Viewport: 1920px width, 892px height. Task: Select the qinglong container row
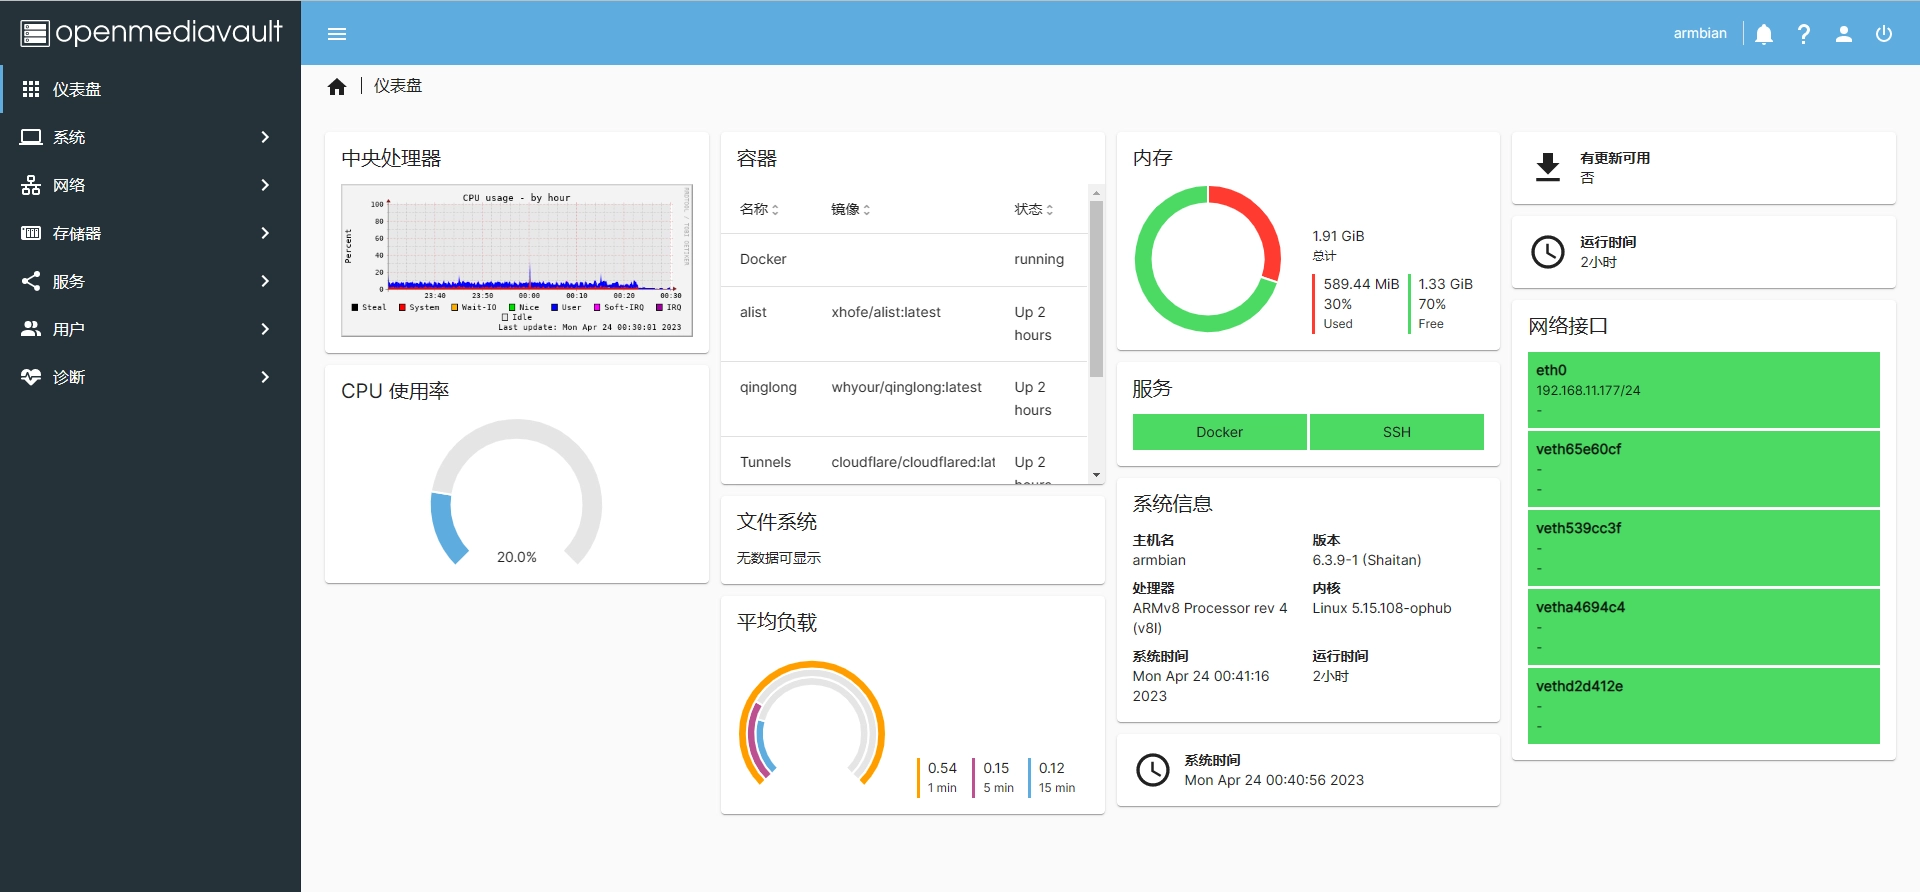pos(904,399)
